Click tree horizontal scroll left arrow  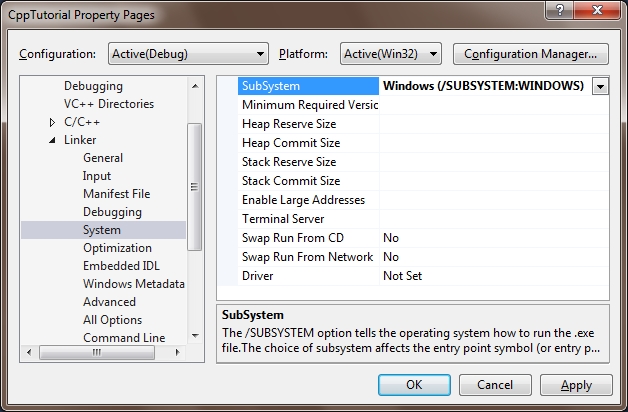coord(29,353)
